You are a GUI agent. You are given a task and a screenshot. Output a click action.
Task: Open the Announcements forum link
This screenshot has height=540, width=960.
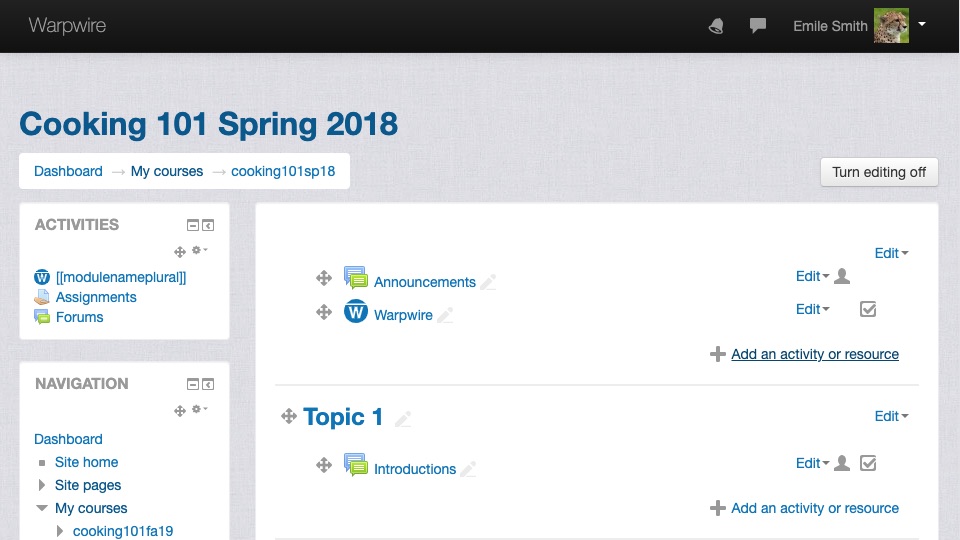tap(425, 282)
